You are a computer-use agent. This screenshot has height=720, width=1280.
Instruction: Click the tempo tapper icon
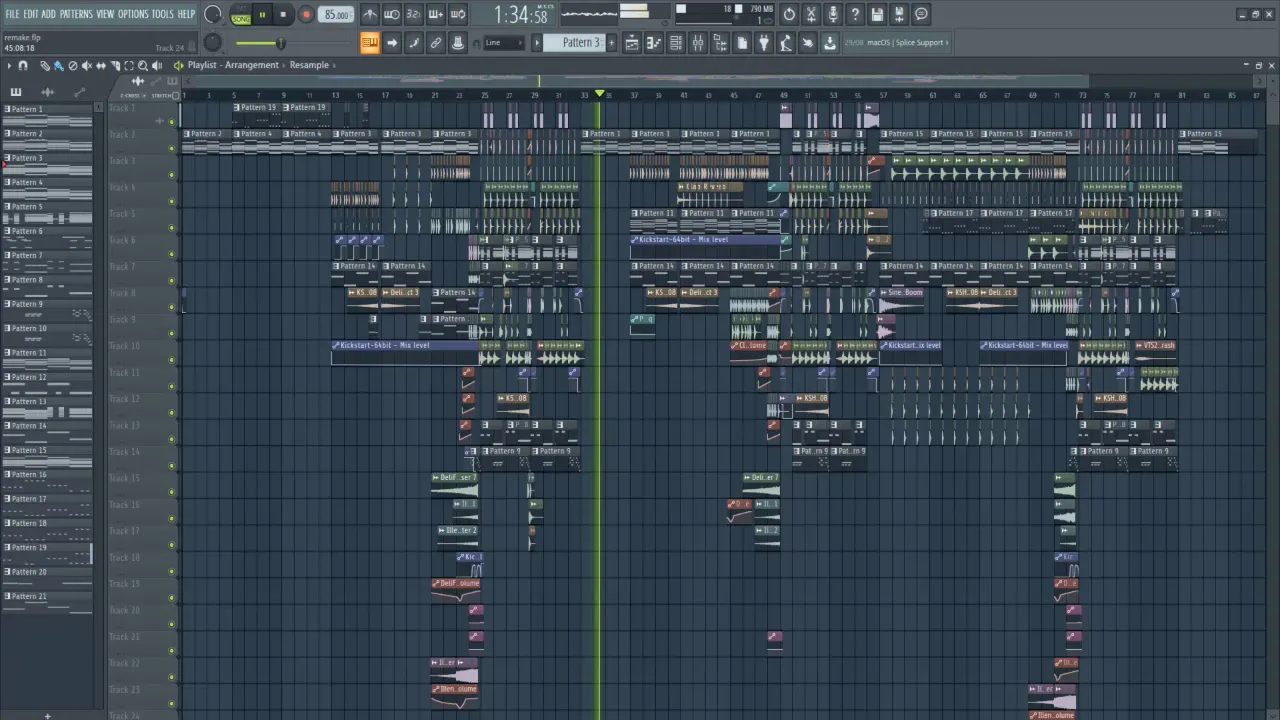pyautogui.click(x=786, y=43)
